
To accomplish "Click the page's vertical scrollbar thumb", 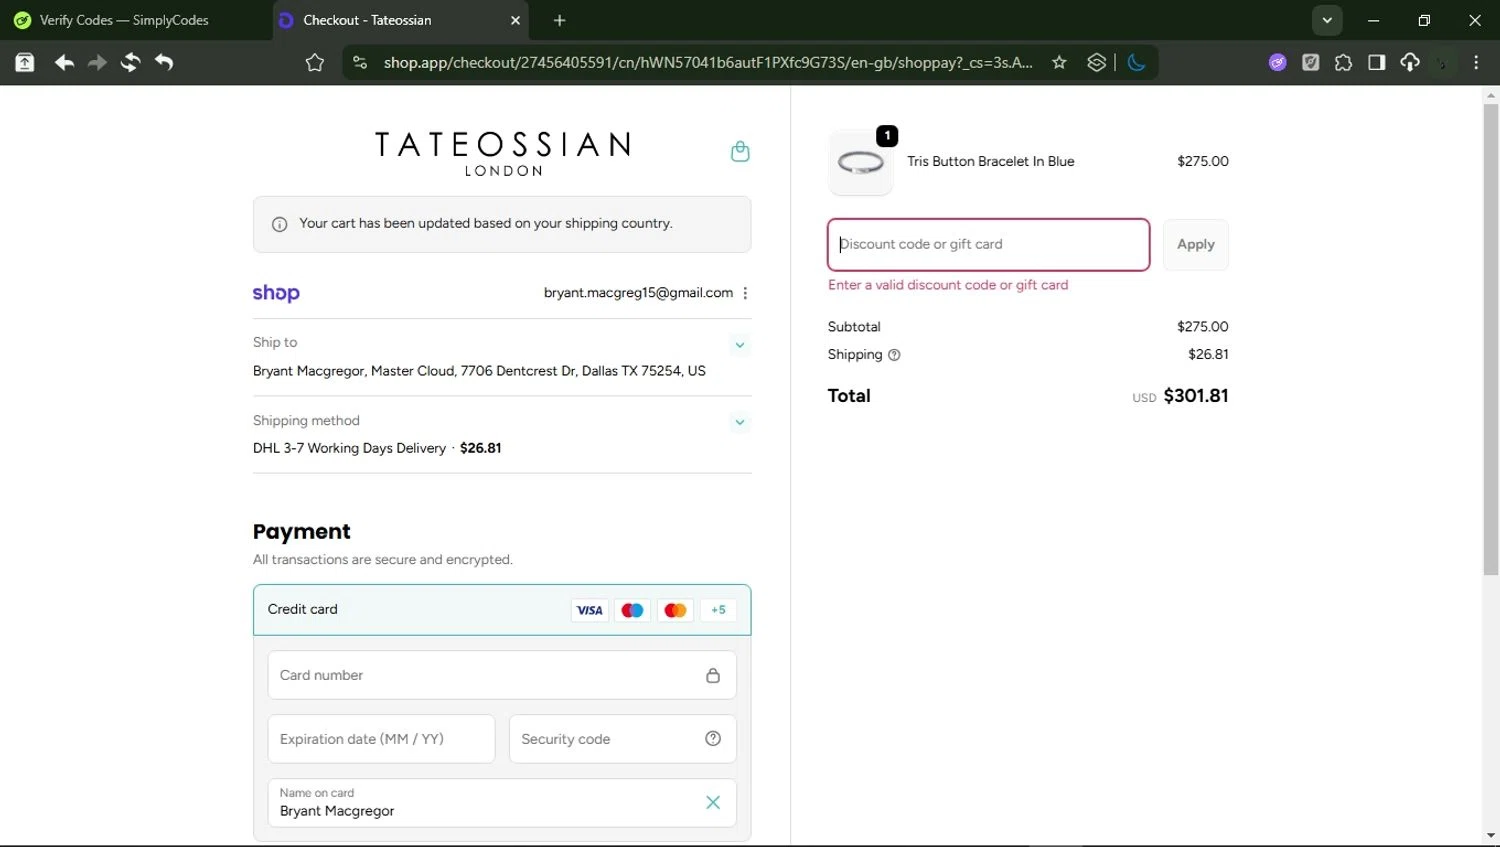I will 1491,340.
